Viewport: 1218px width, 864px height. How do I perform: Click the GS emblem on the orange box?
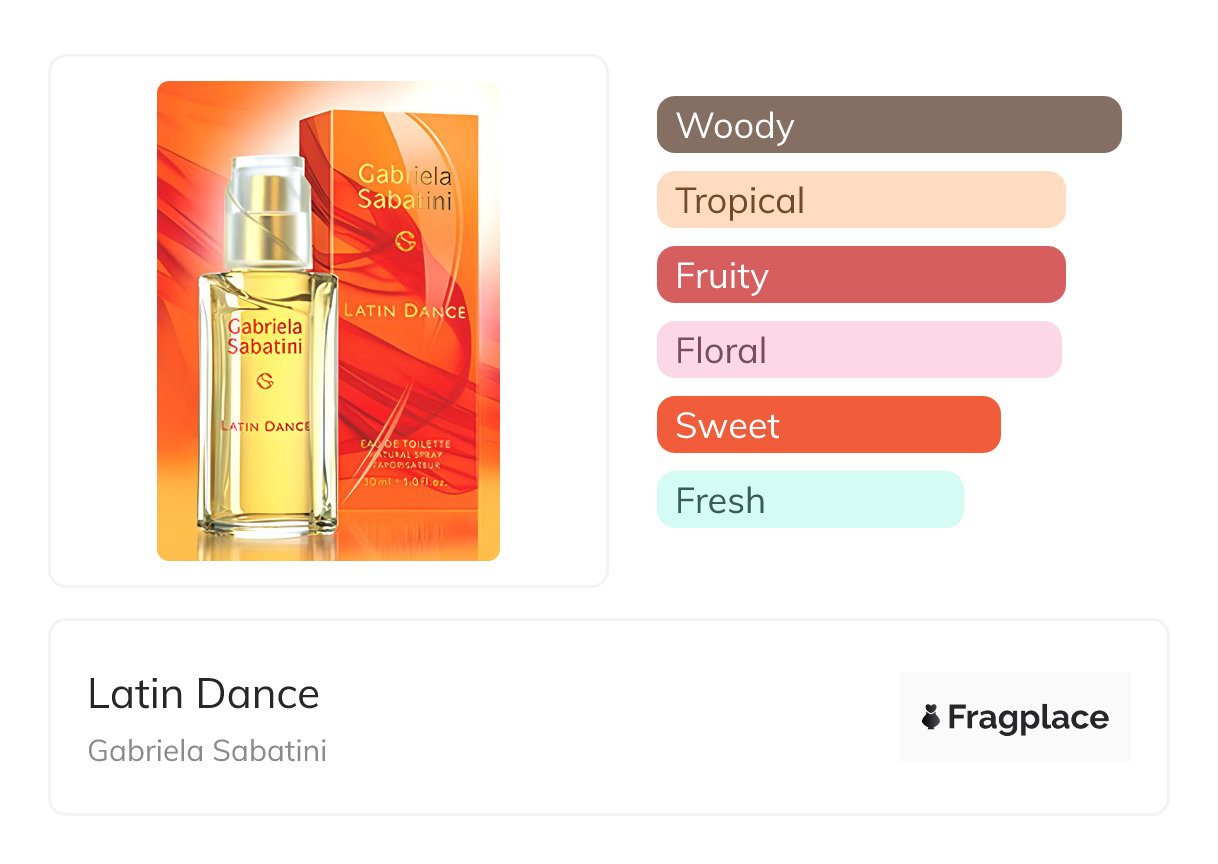(x=405, y=242)
